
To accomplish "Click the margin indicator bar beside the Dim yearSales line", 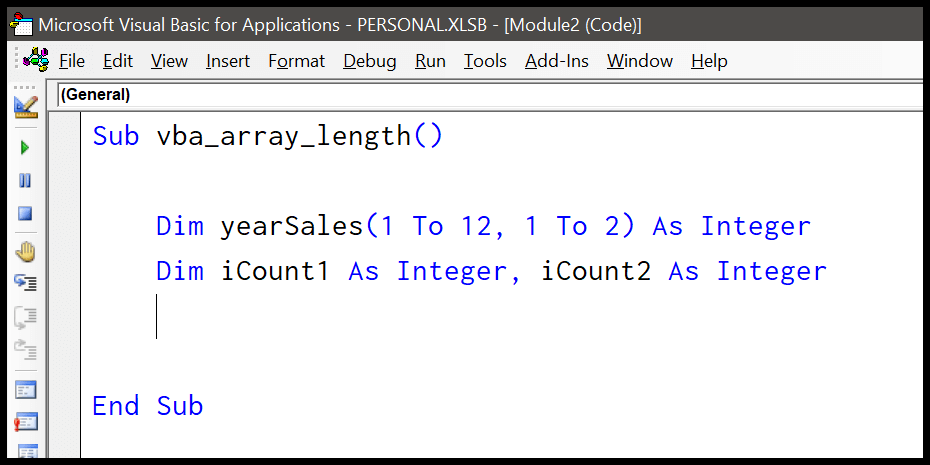I will (x=65, y=226).
